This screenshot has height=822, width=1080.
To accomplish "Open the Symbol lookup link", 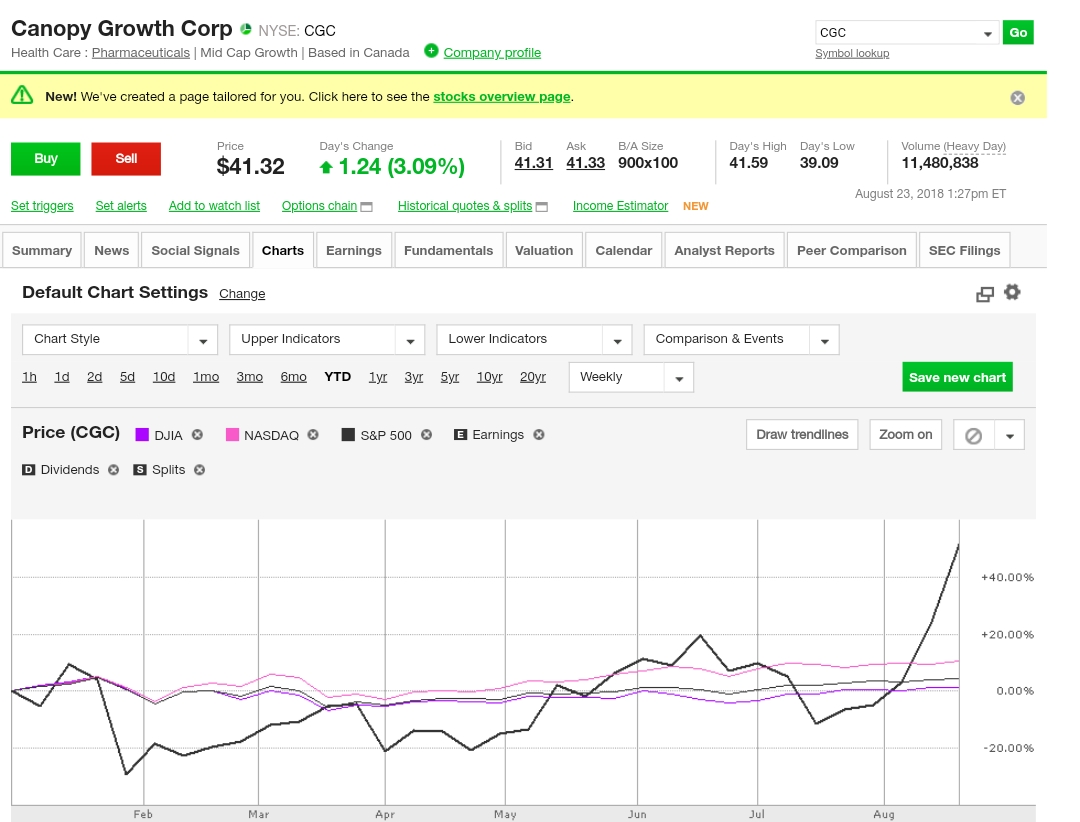I will click(x=852, y=54).
